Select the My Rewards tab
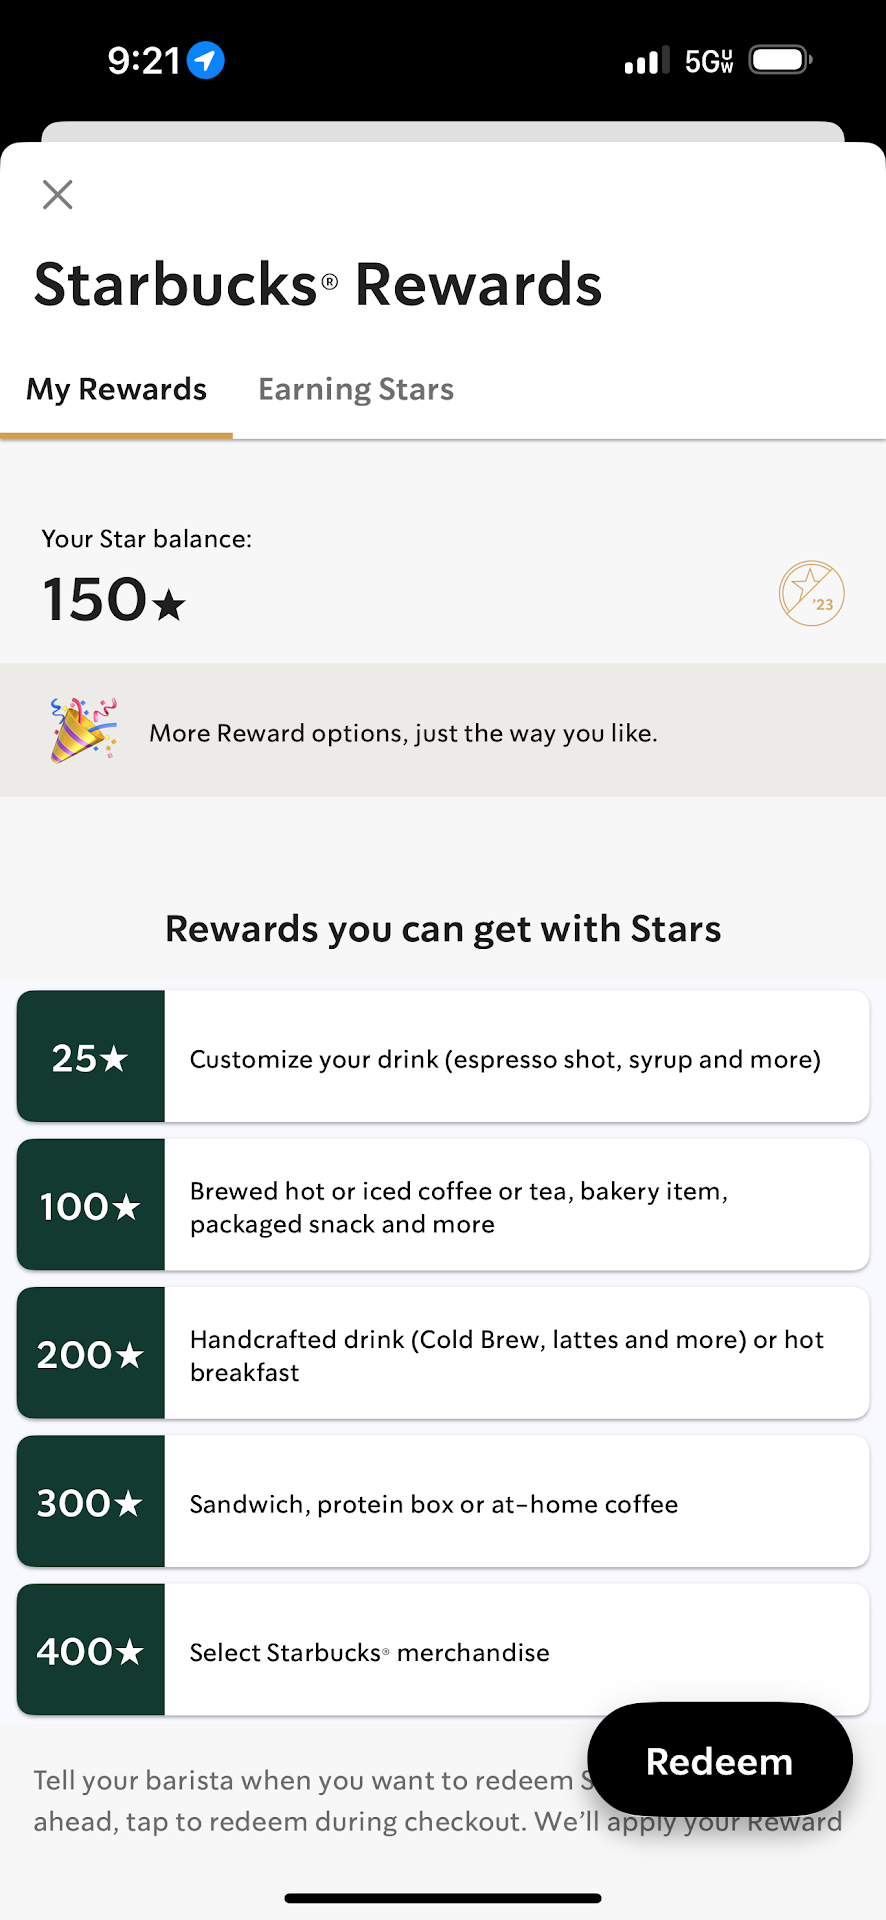 116,389
